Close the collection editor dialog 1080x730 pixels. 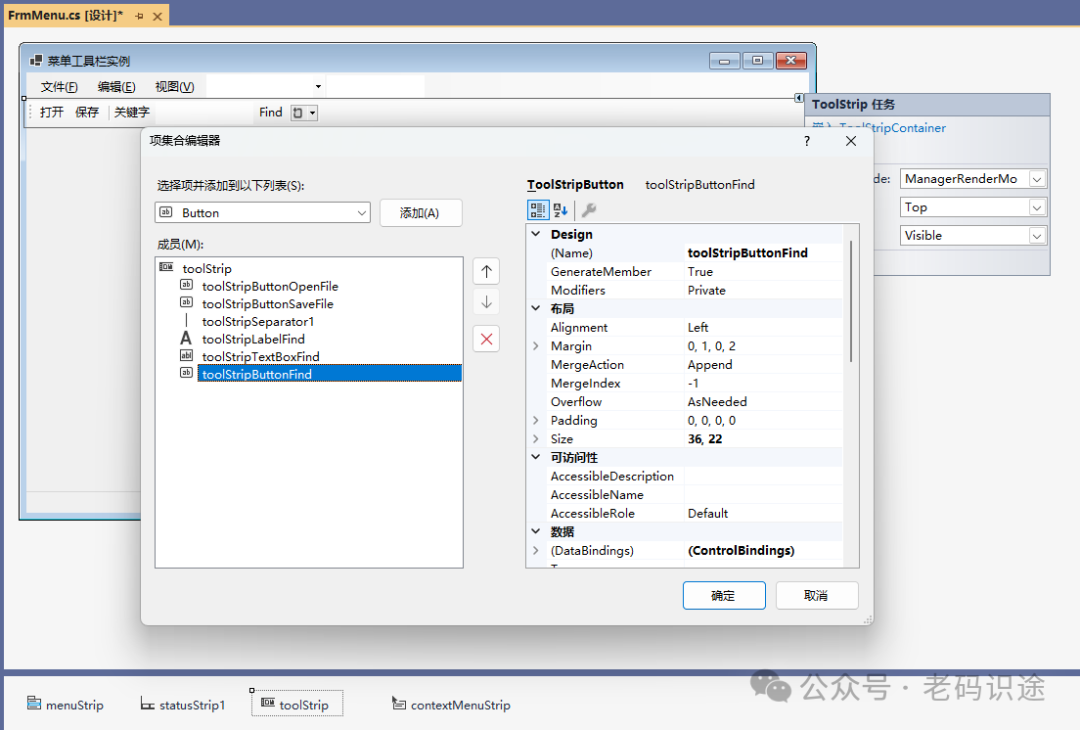pyautogui.click(x=851, y=141)
